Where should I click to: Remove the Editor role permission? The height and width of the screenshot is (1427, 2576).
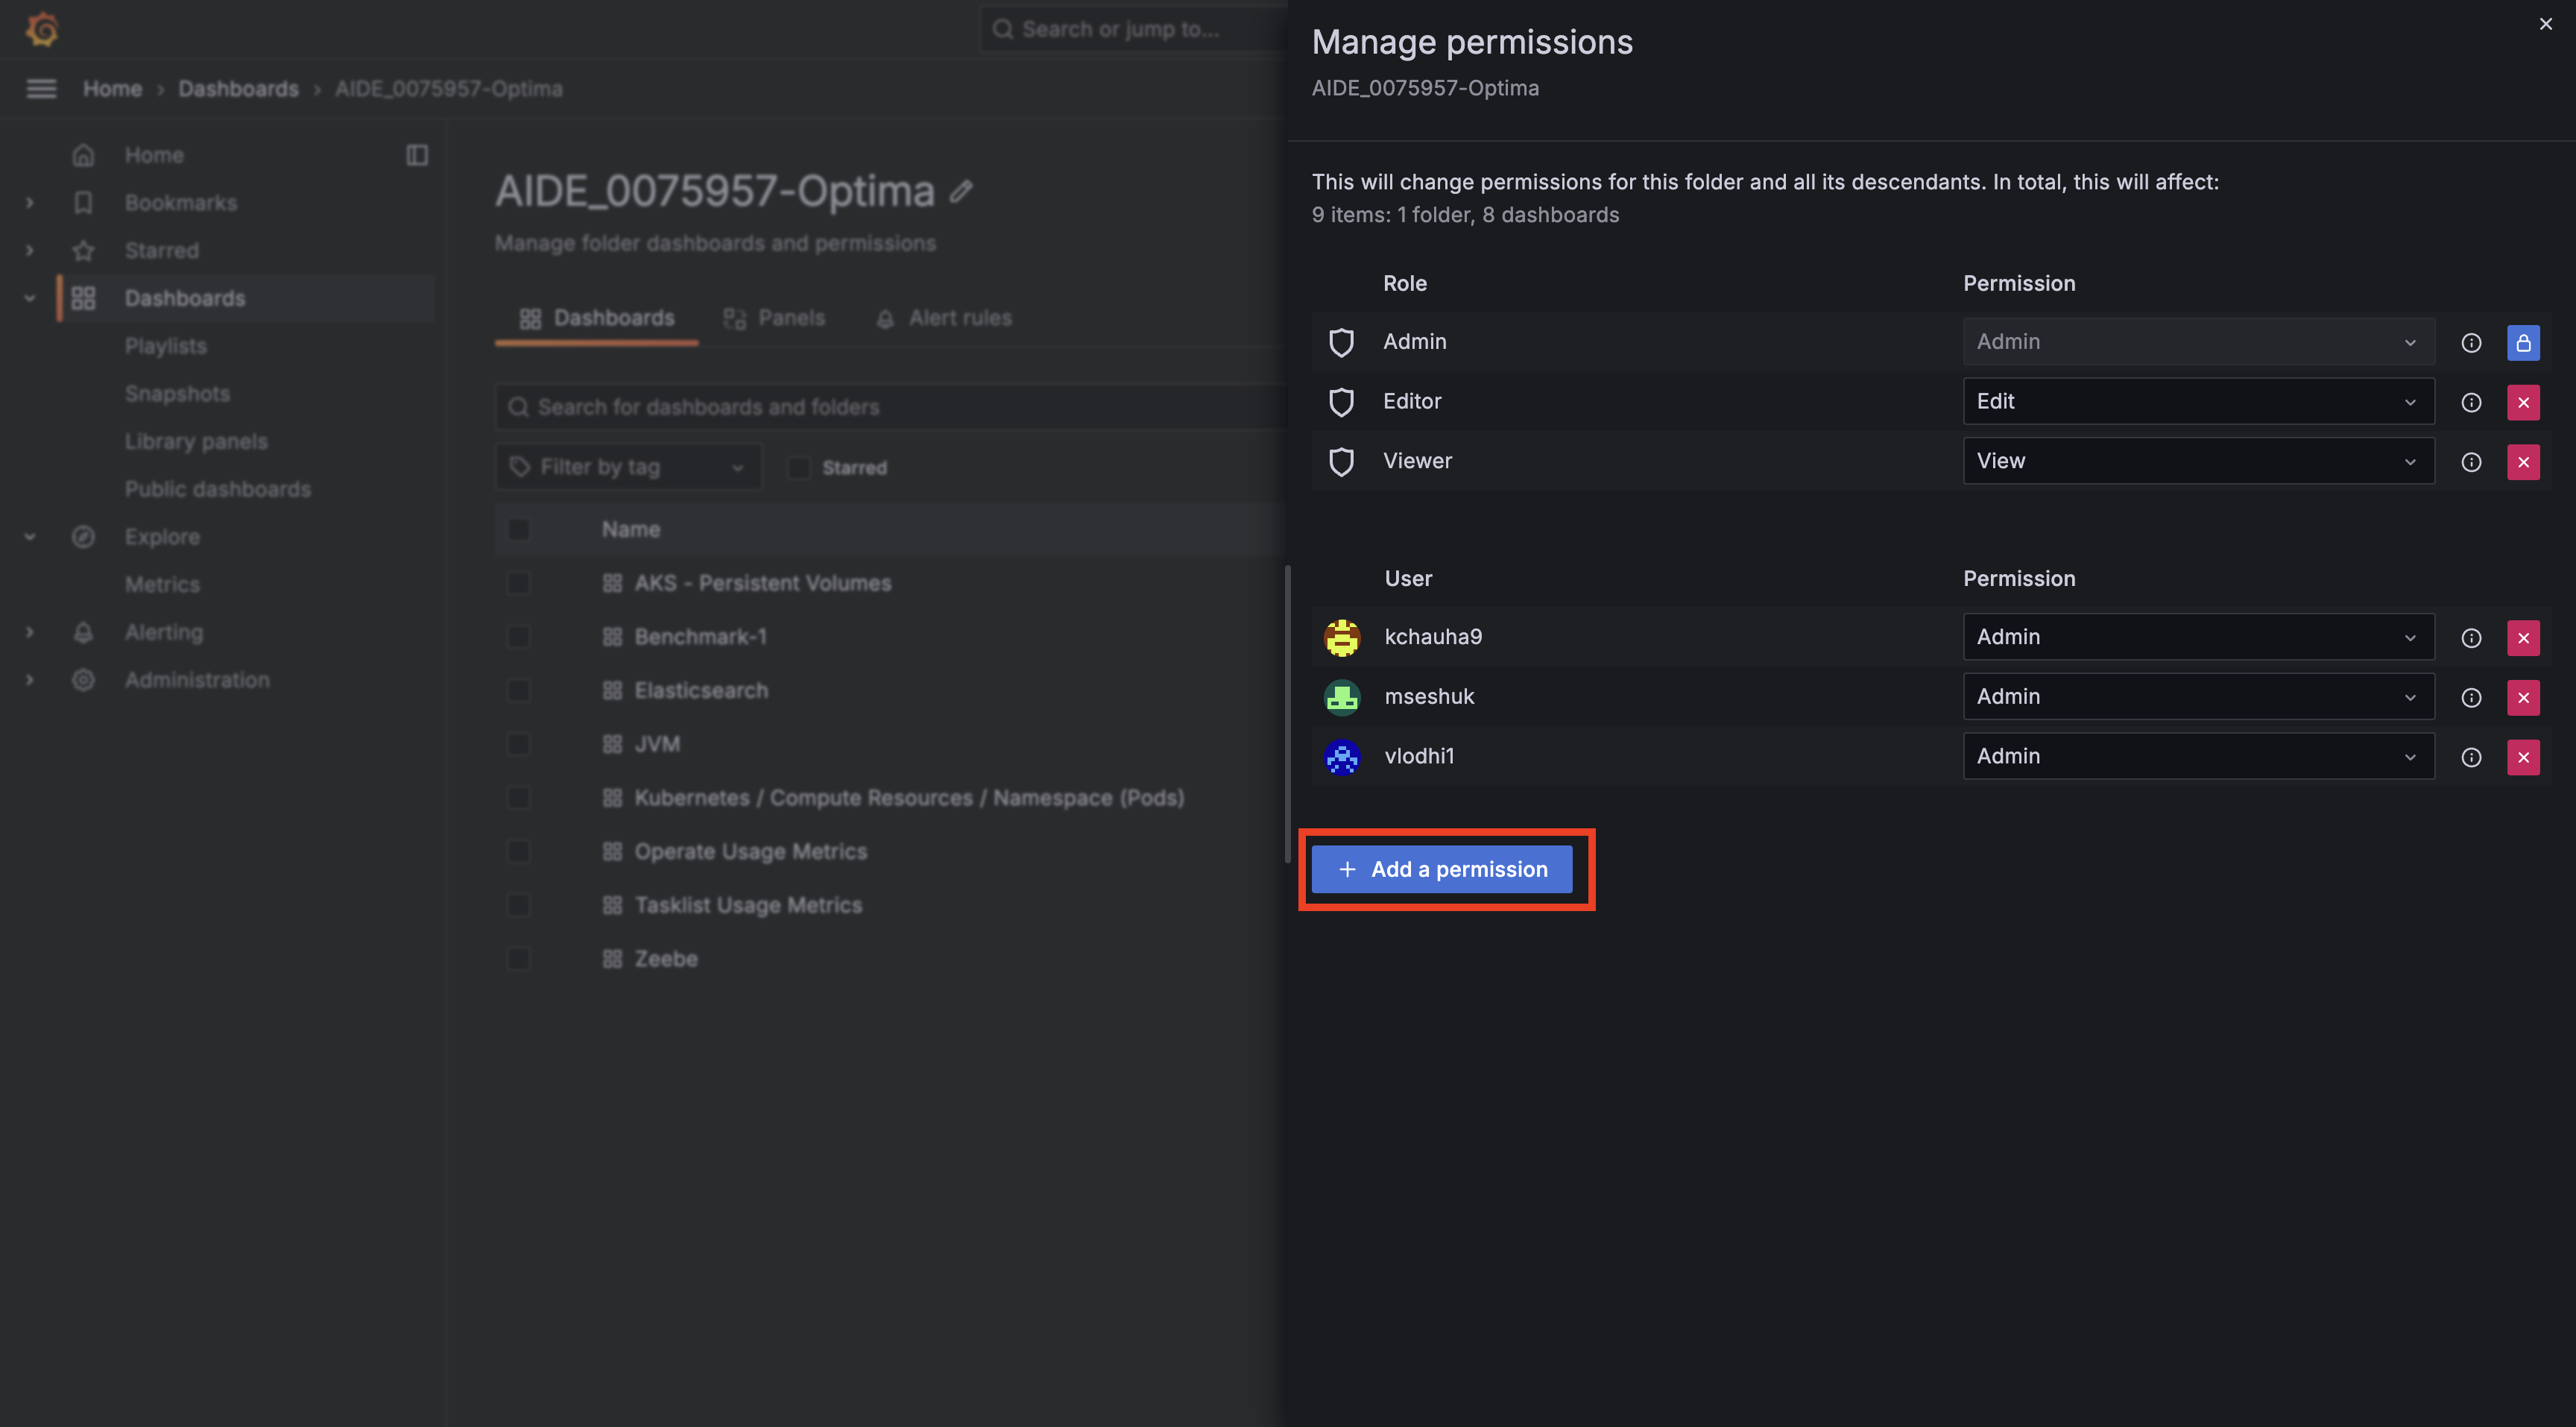coord(2523,403)
